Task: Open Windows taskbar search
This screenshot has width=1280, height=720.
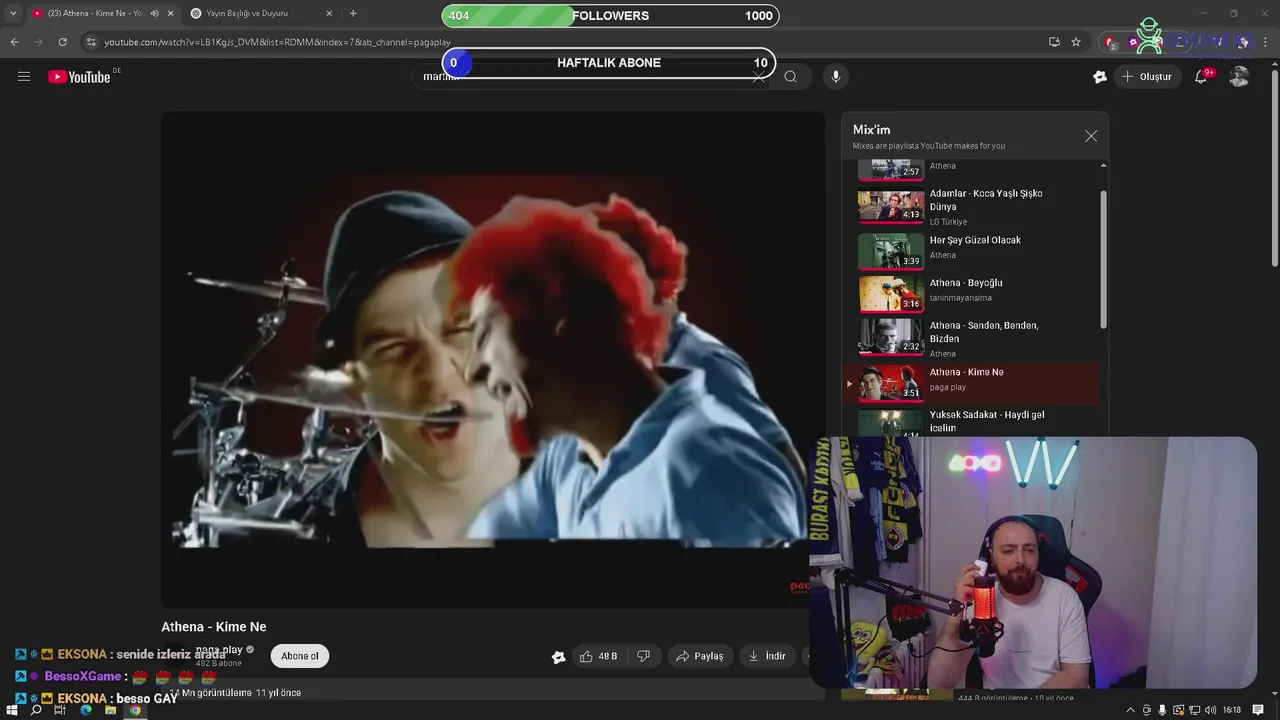Action: point(36,710)
